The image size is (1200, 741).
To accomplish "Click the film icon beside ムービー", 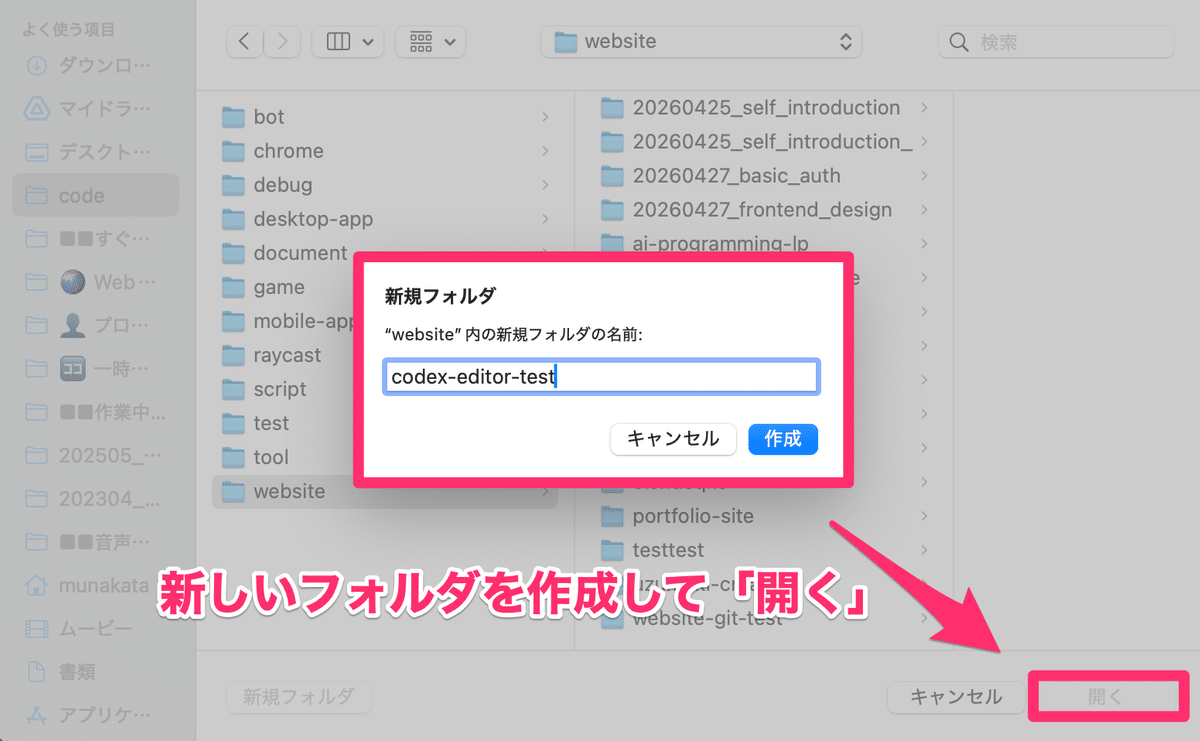I will [36, 628].
